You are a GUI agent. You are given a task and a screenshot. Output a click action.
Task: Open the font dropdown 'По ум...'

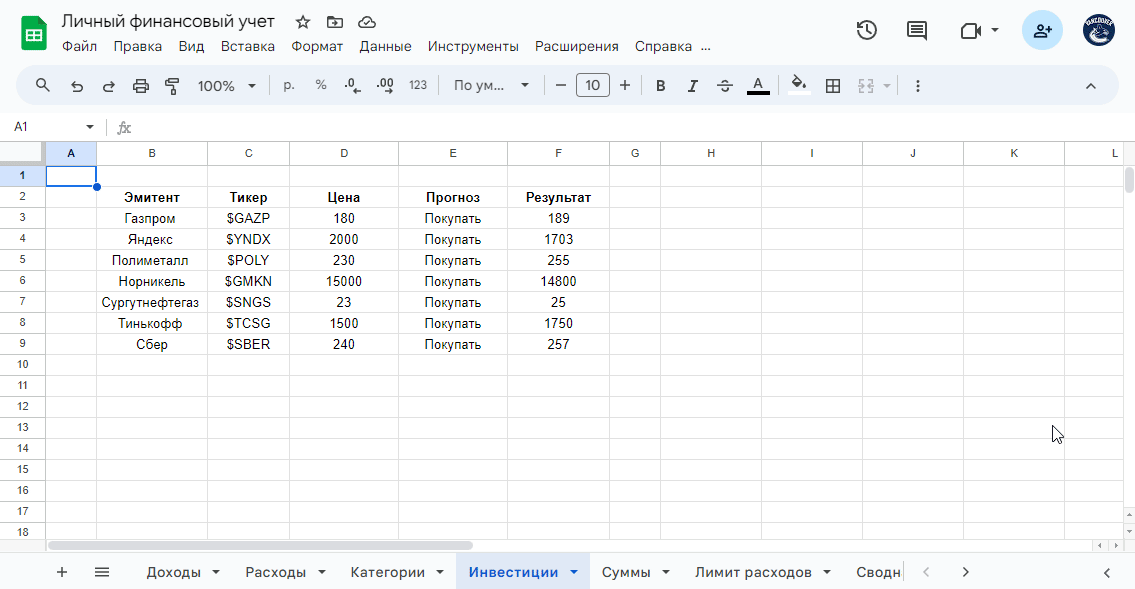tap(491, 85)
